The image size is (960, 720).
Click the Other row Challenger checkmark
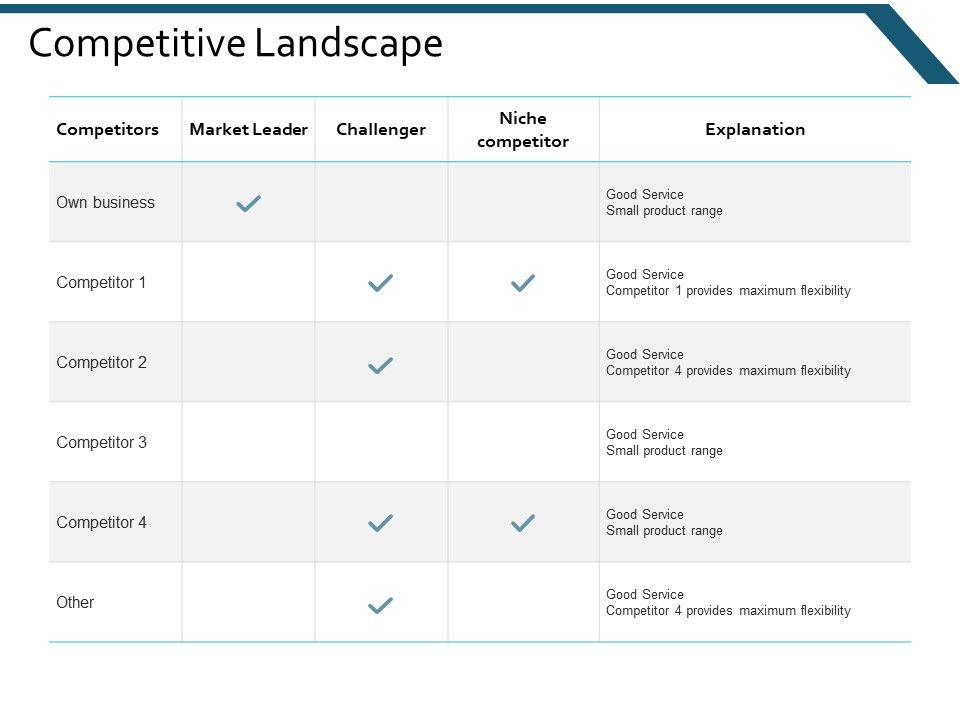(x=380, y=605)
